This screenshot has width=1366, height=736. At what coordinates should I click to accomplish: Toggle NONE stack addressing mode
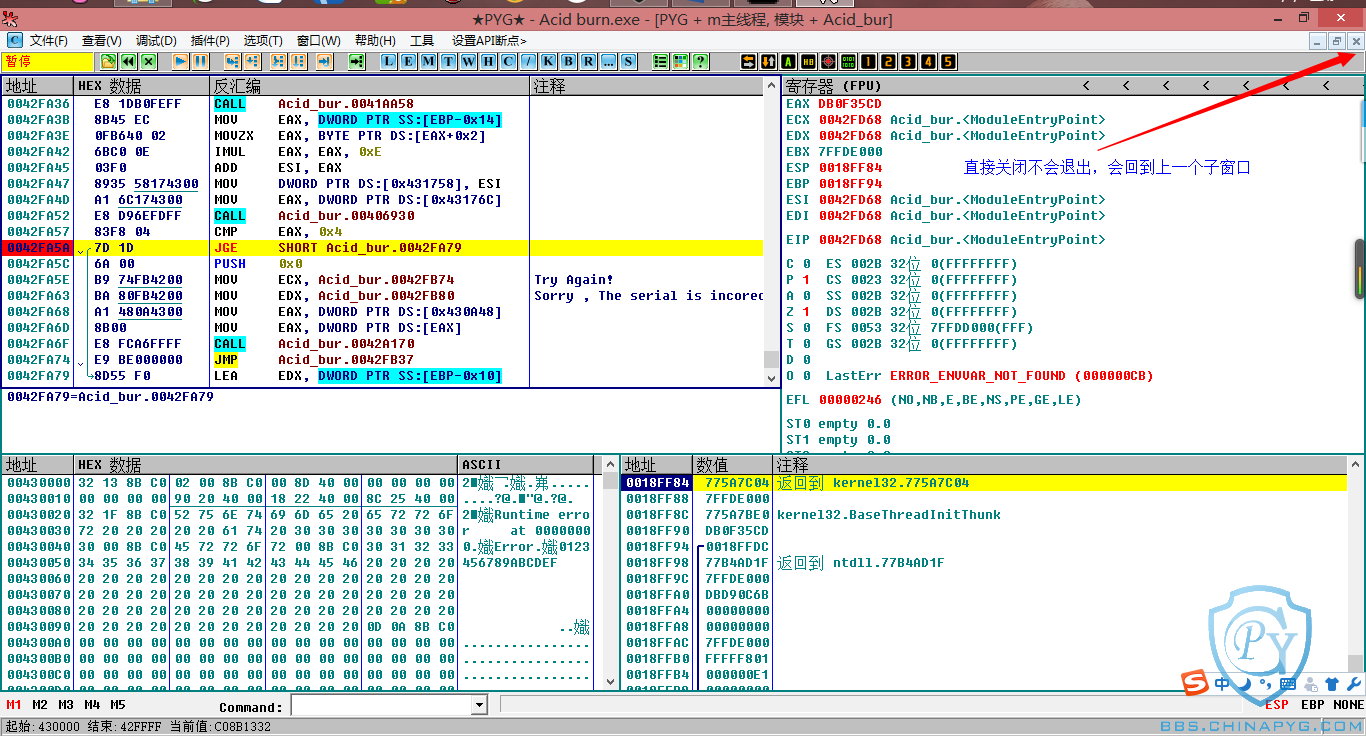tap(1349, 705)
